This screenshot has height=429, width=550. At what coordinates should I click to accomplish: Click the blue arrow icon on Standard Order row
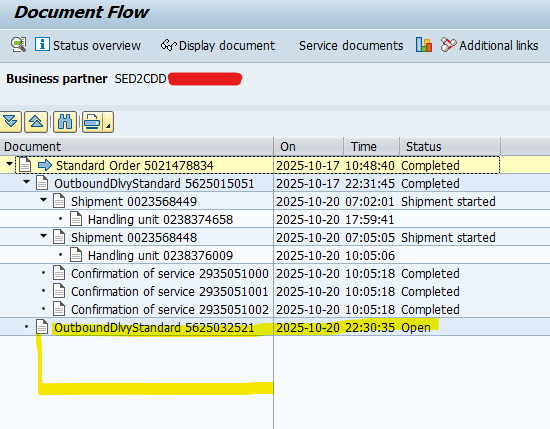click(45, 165)
